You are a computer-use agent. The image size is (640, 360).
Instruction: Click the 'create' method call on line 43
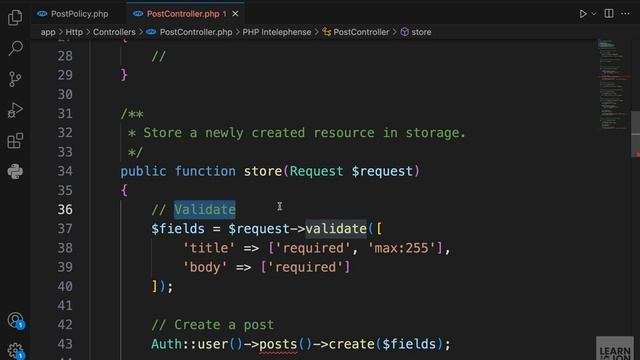(x=351, y=344)
